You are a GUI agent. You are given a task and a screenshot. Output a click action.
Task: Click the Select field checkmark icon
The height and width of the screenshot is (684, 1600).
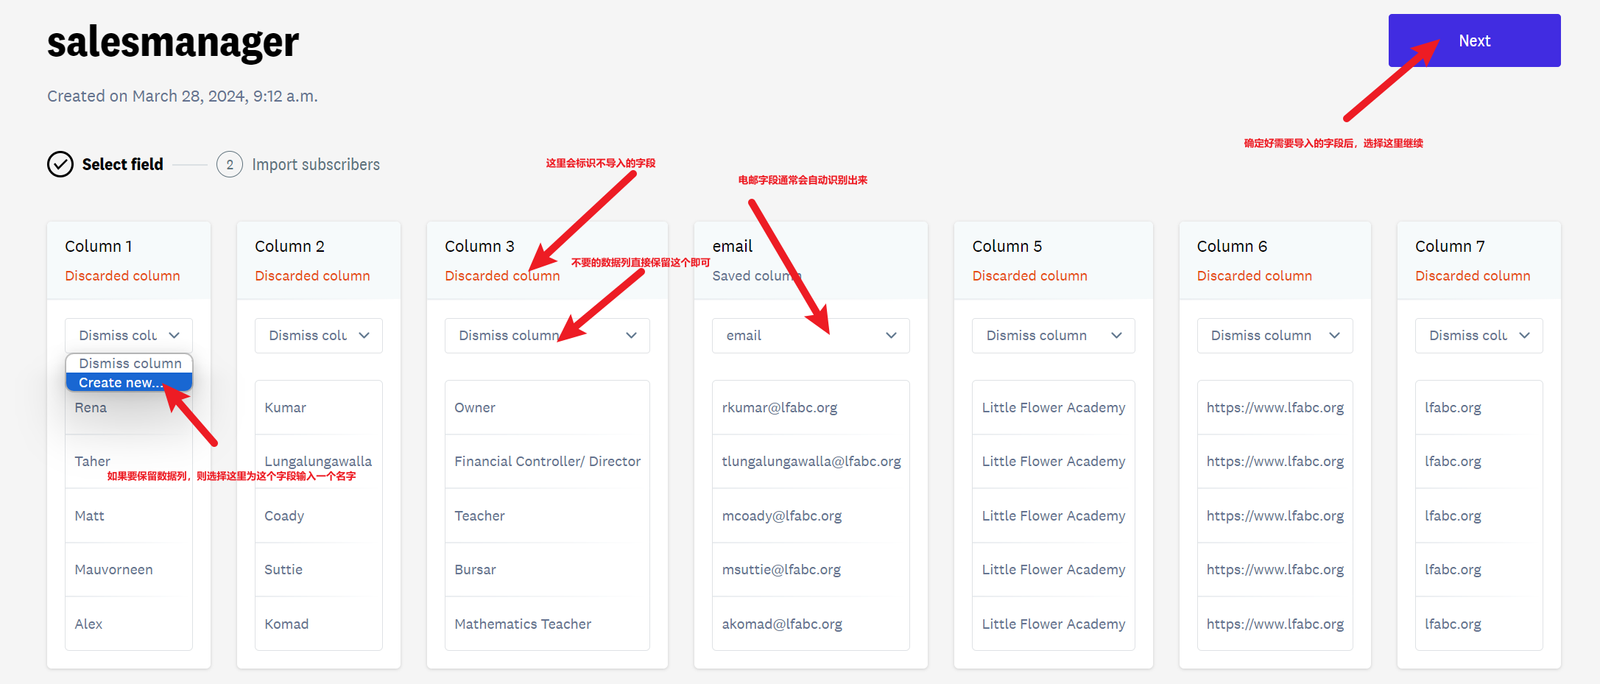(x=60, y=164)
